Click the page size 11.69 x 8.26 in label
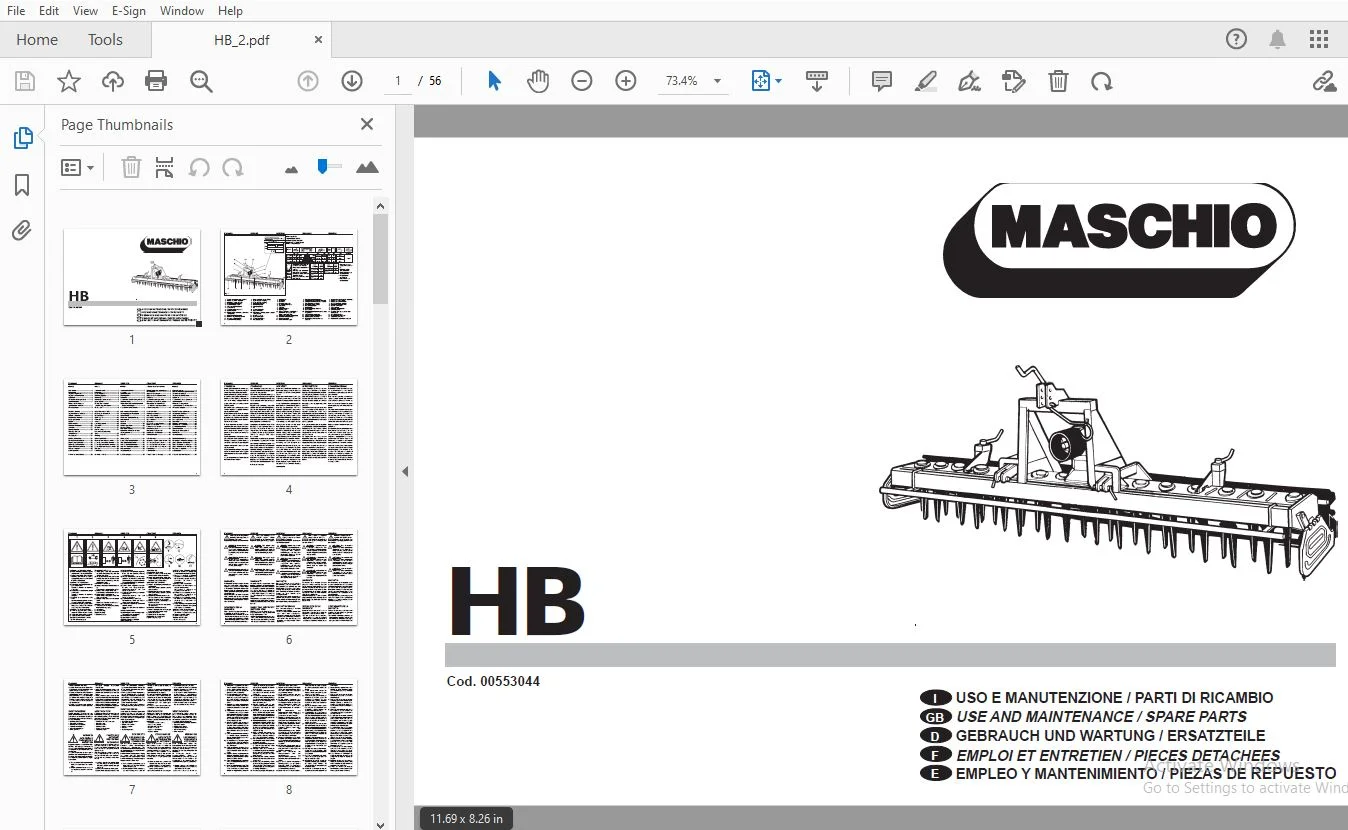Viewport: 1348px width, 830px height. click(466, 819)
